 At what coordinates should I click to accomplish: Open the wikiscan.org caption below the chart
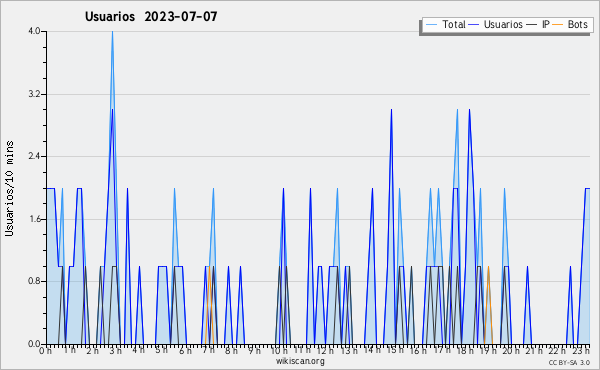(300, 361)
